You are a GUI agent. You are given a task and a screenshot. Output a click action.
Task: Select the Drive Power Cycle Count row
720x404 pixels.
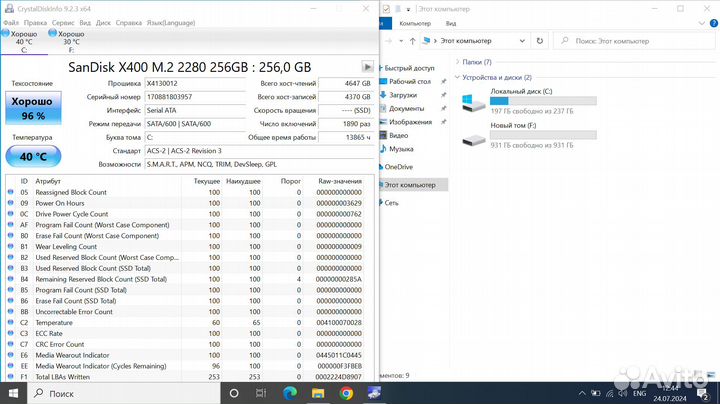(x=186, y=214)
